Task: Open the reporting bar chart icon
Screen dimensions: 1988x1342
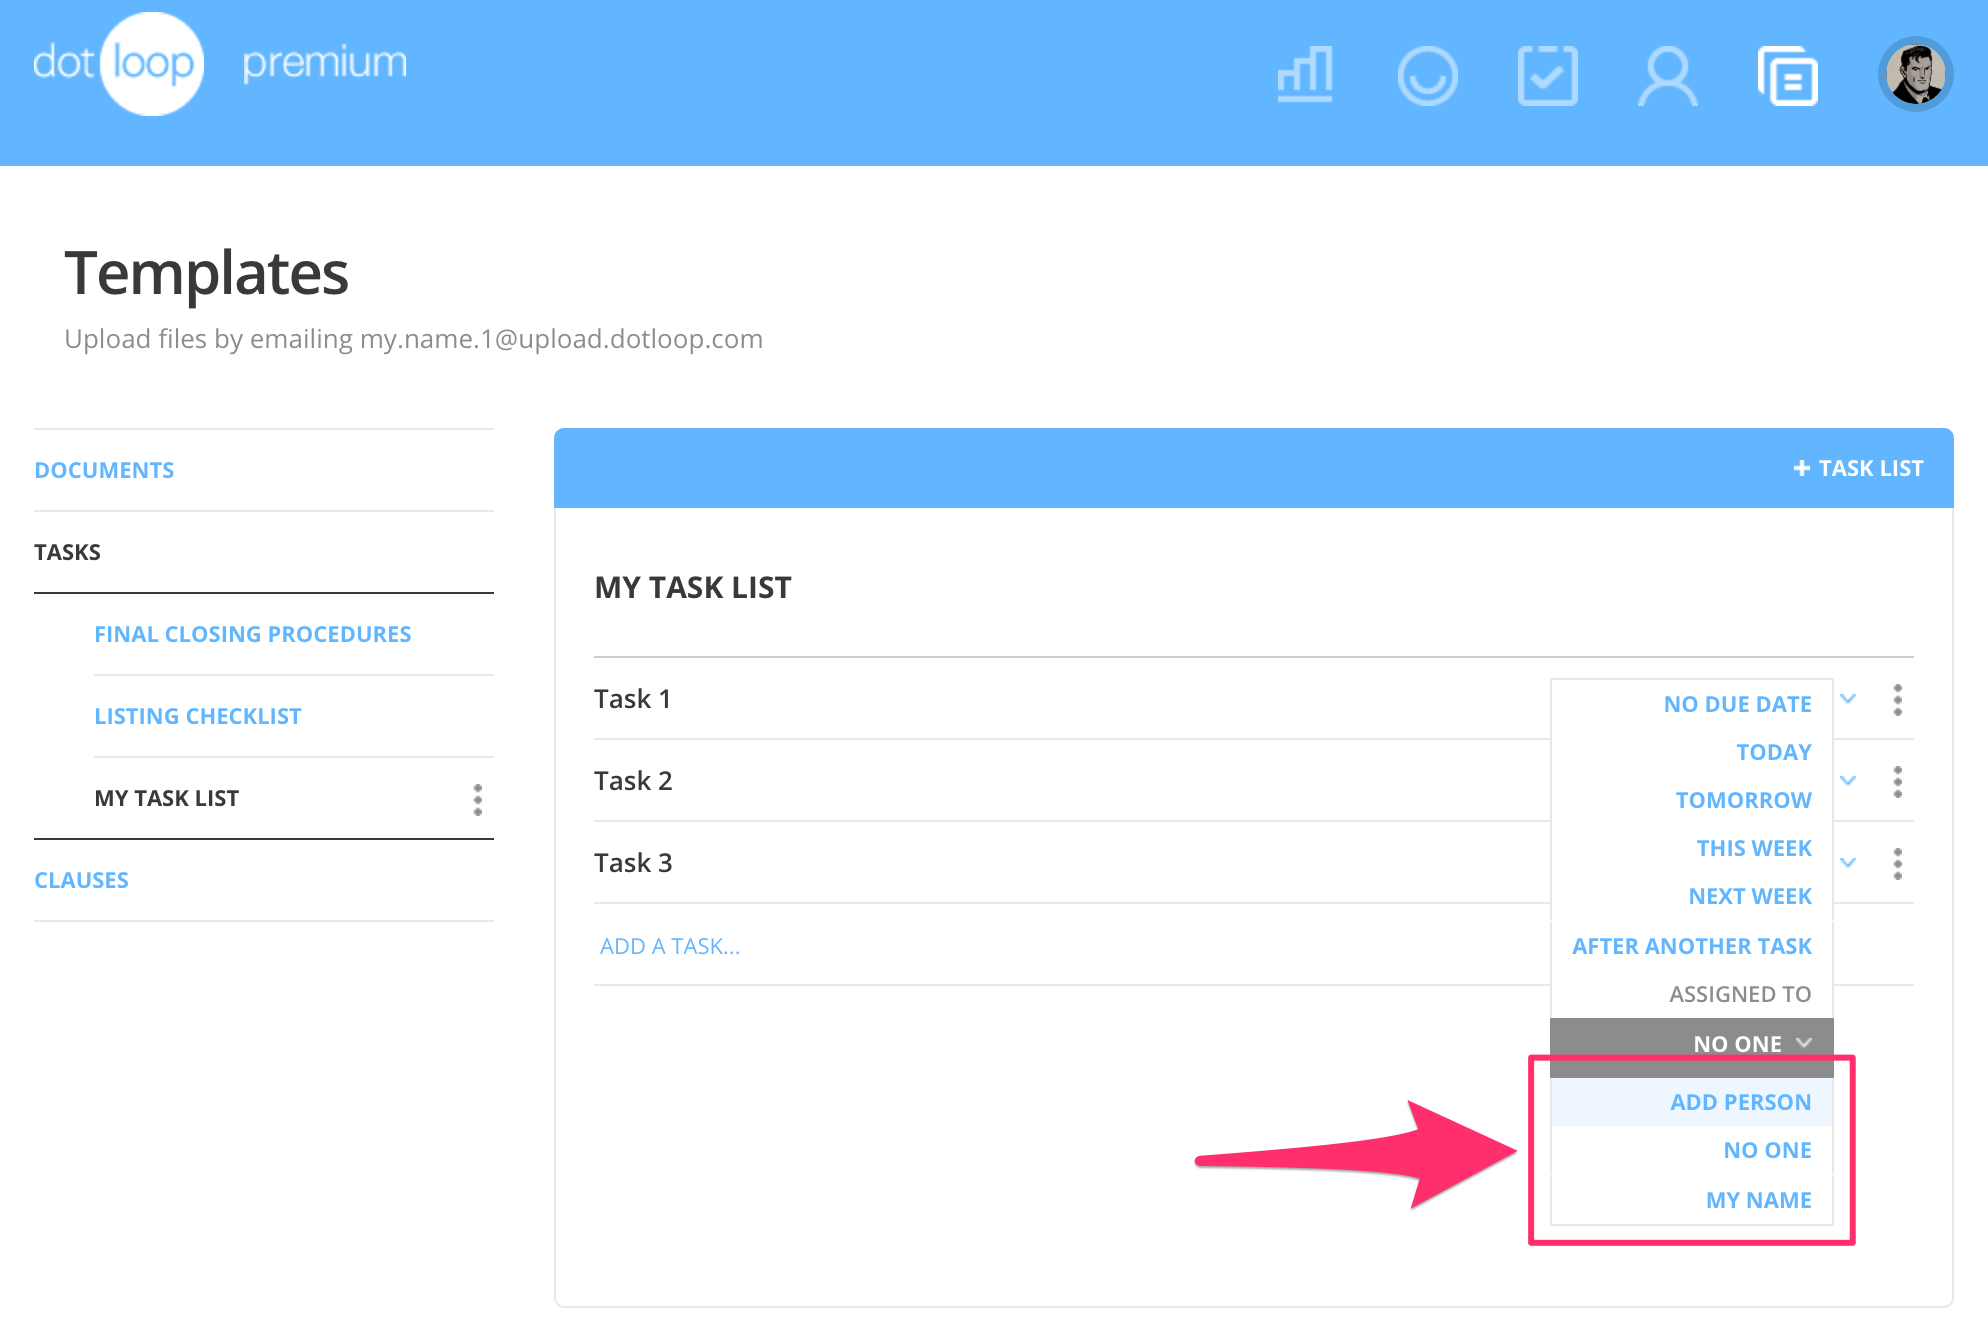Action: pos(1305,75)
